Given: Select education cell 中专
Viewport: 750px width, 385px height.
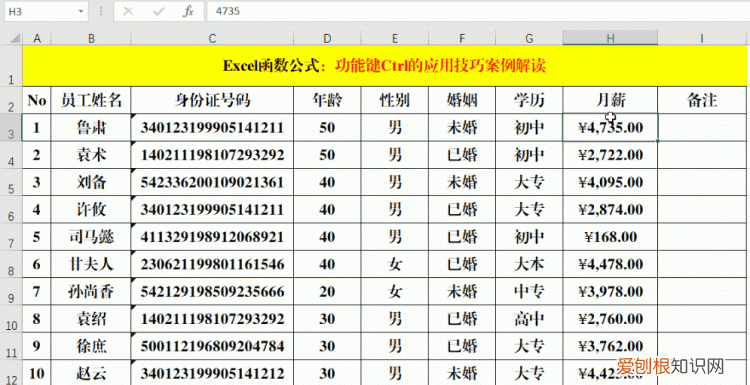Looking at the screenshot, I should coord(529,291).
